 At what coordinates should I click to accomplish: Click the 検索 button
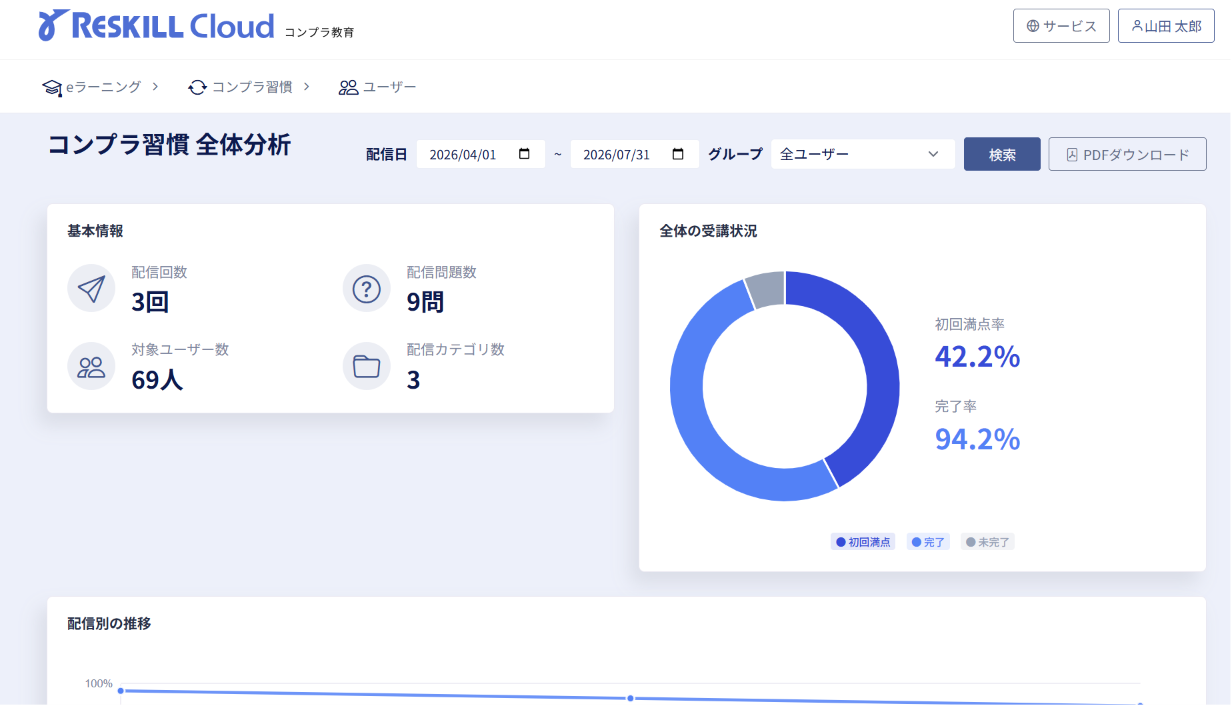[1002, 154]
